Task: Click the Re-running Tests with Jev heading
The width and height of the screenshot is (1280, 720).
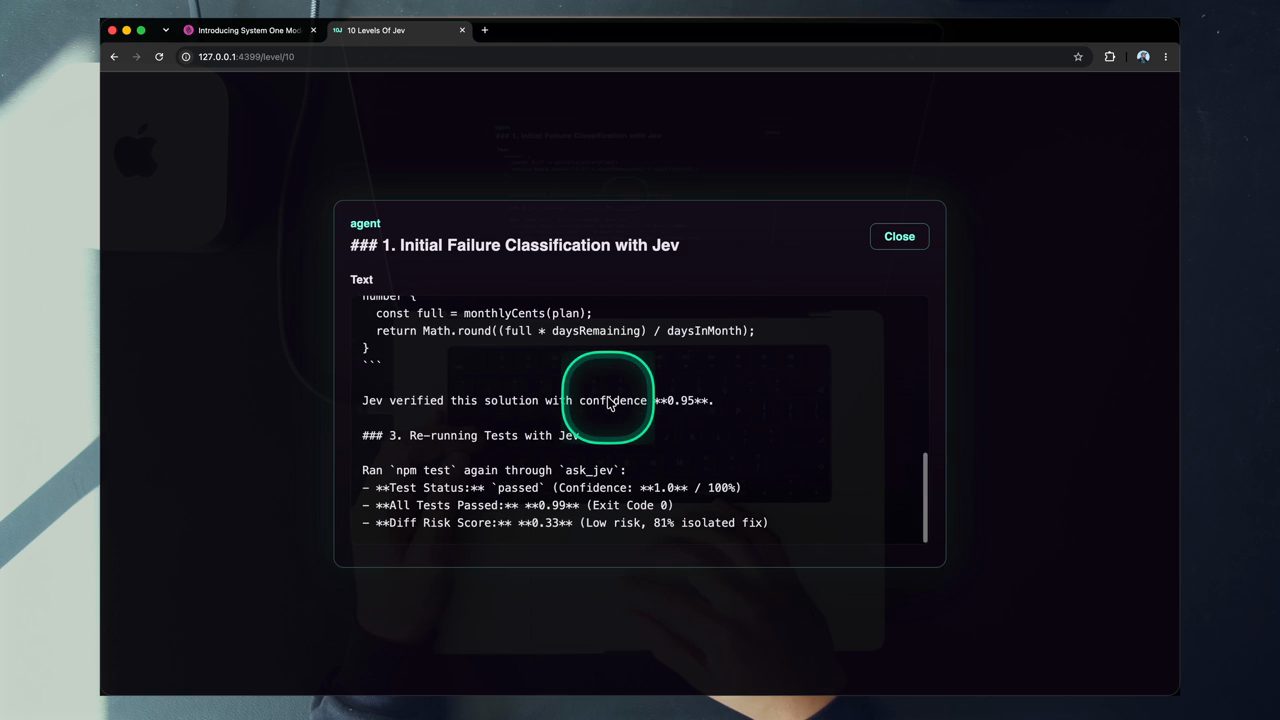Action: click(471, 436)
